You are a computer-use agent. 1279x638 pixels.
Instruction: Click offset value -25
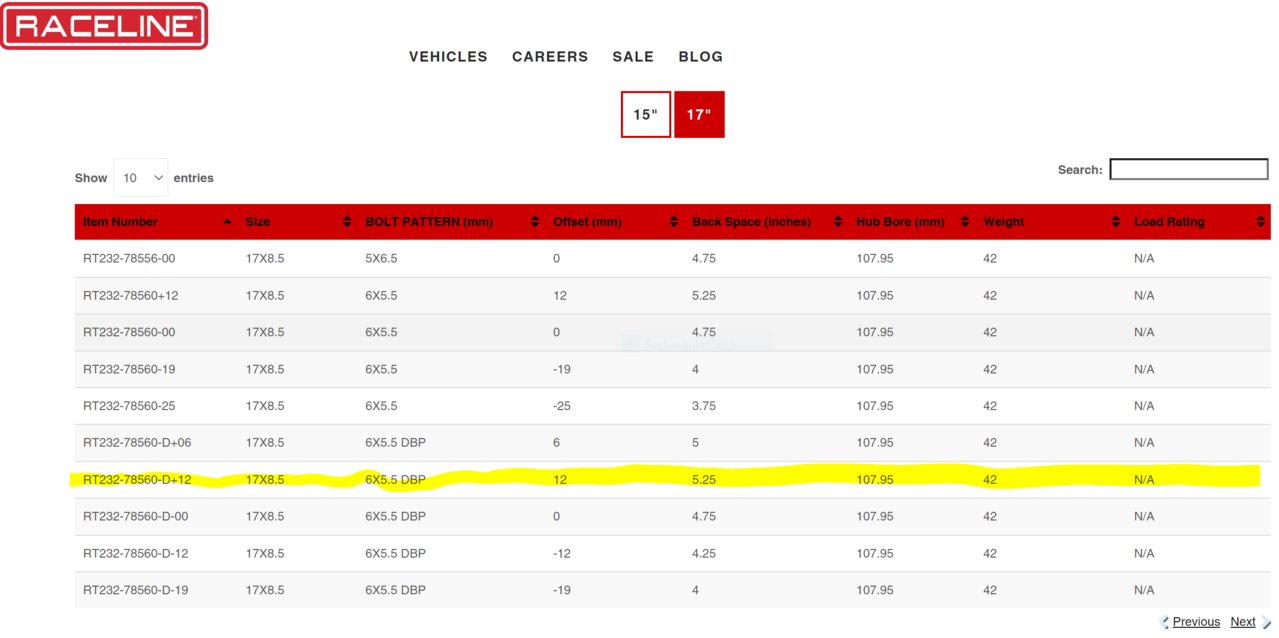[x=562, y=406]
